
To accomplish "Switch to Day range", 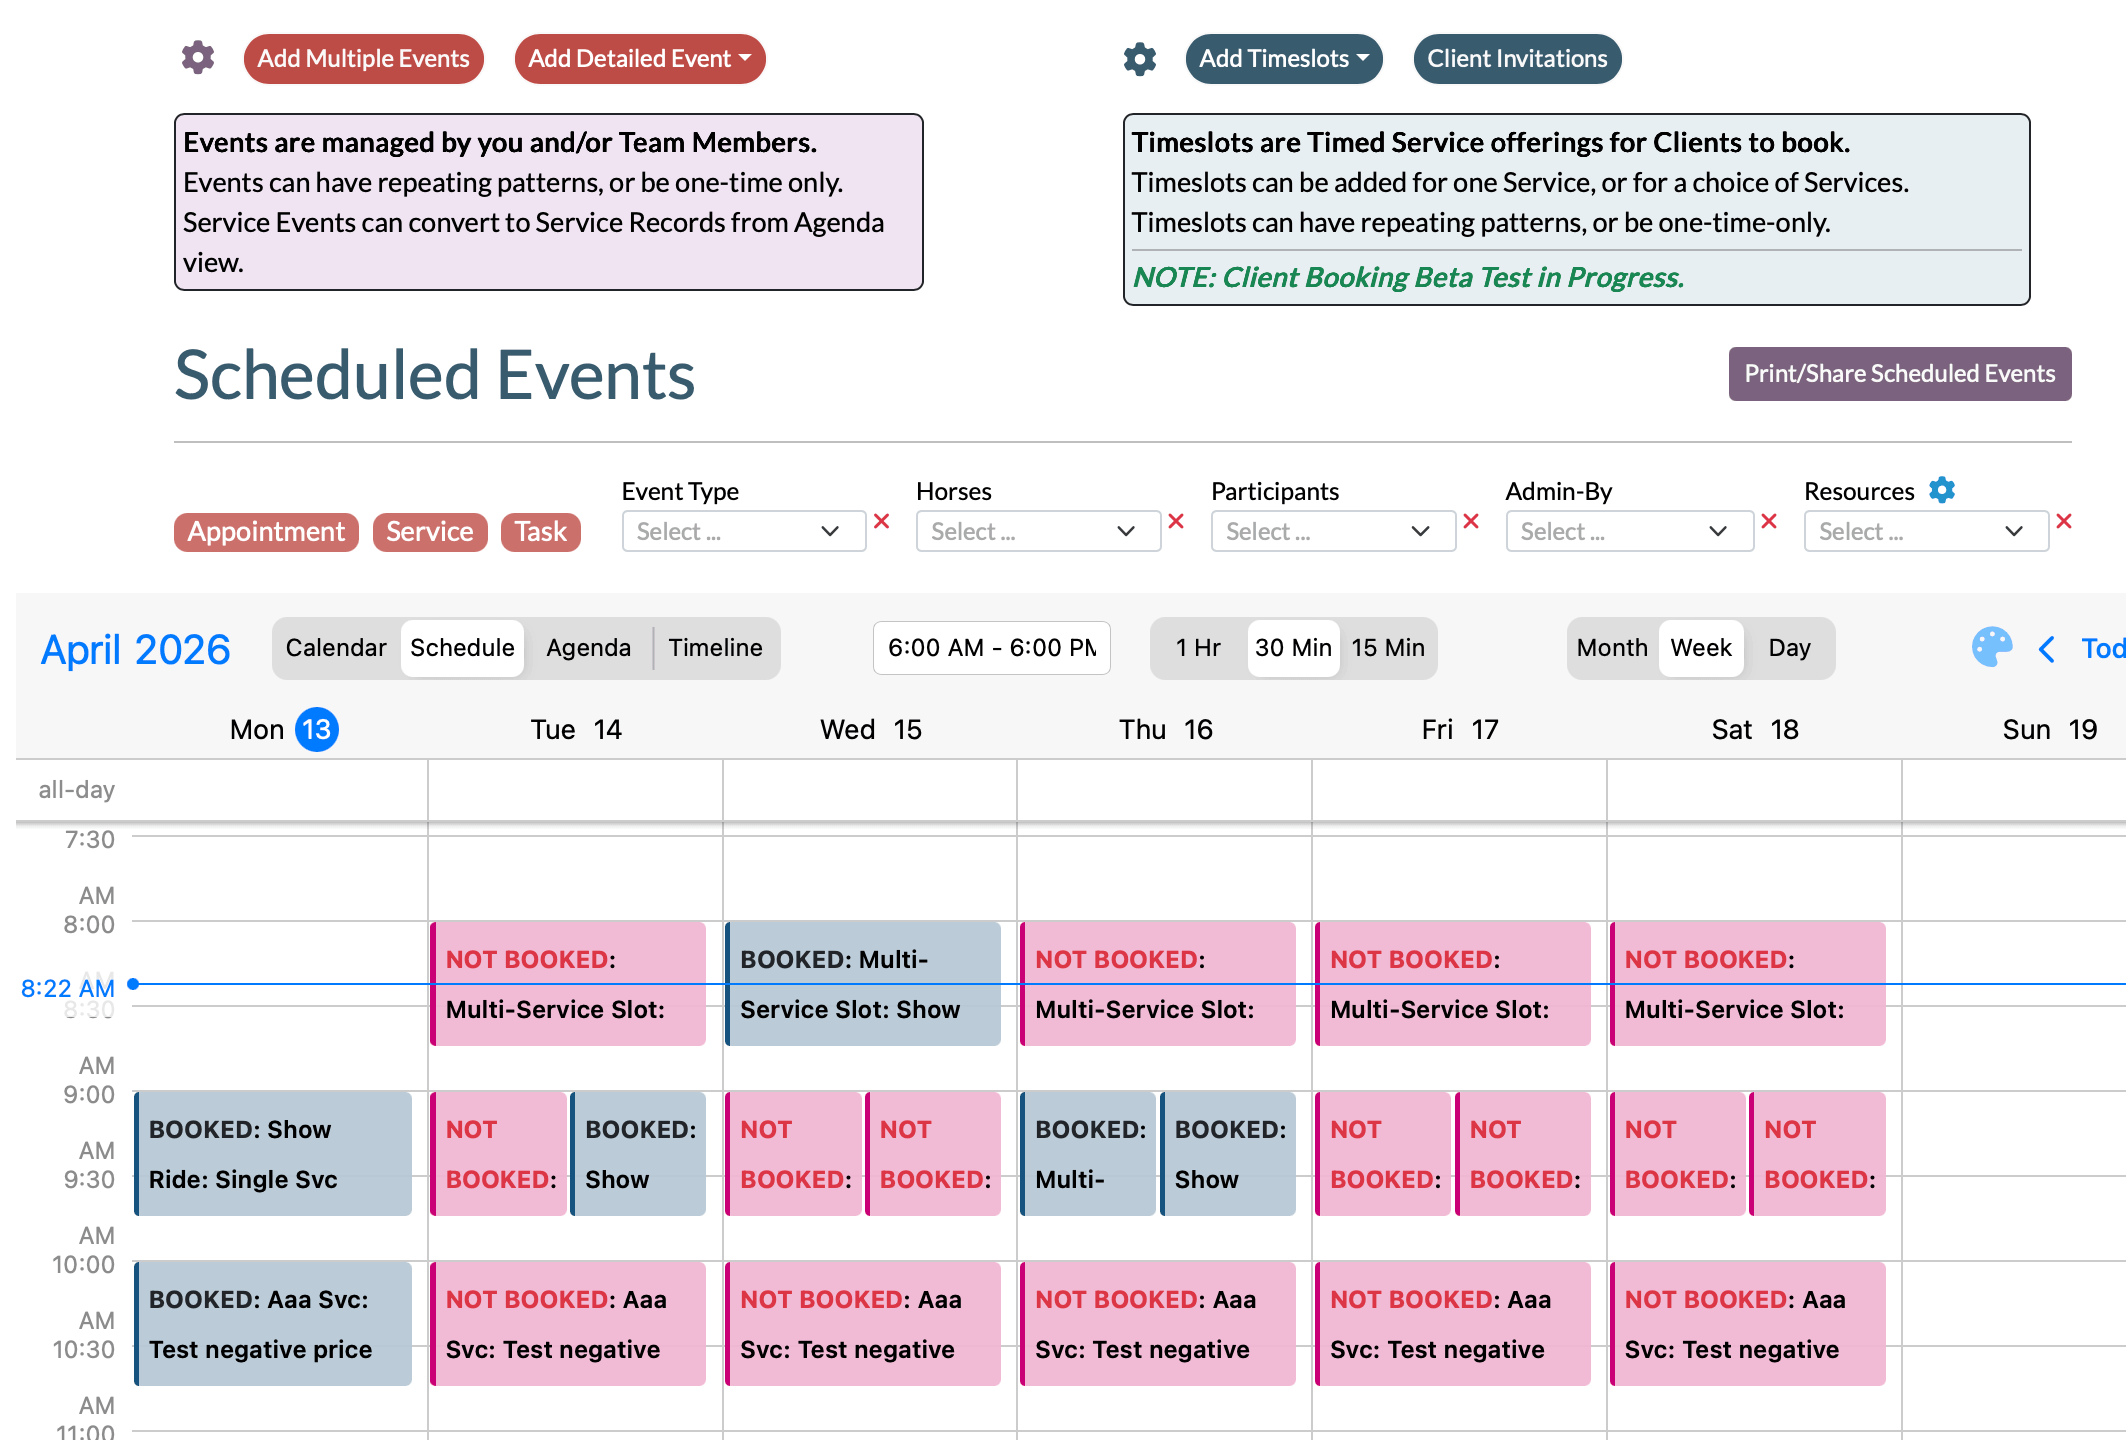I will pos(1789,648).
